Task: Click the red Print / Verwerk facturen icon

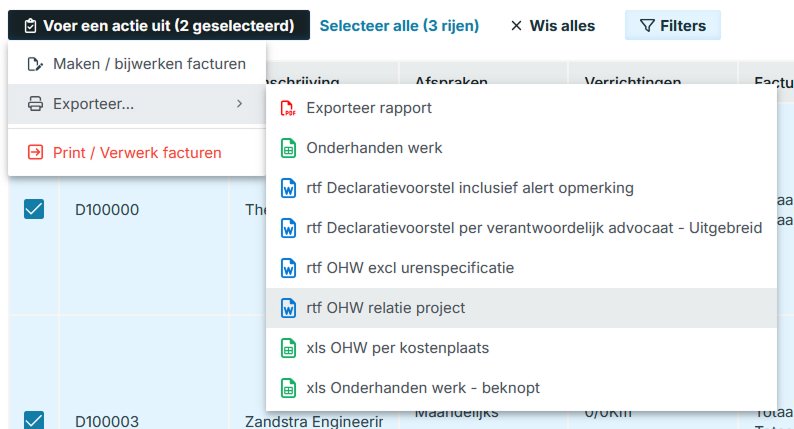Action: pyautogui.click(x=35, y=153)
